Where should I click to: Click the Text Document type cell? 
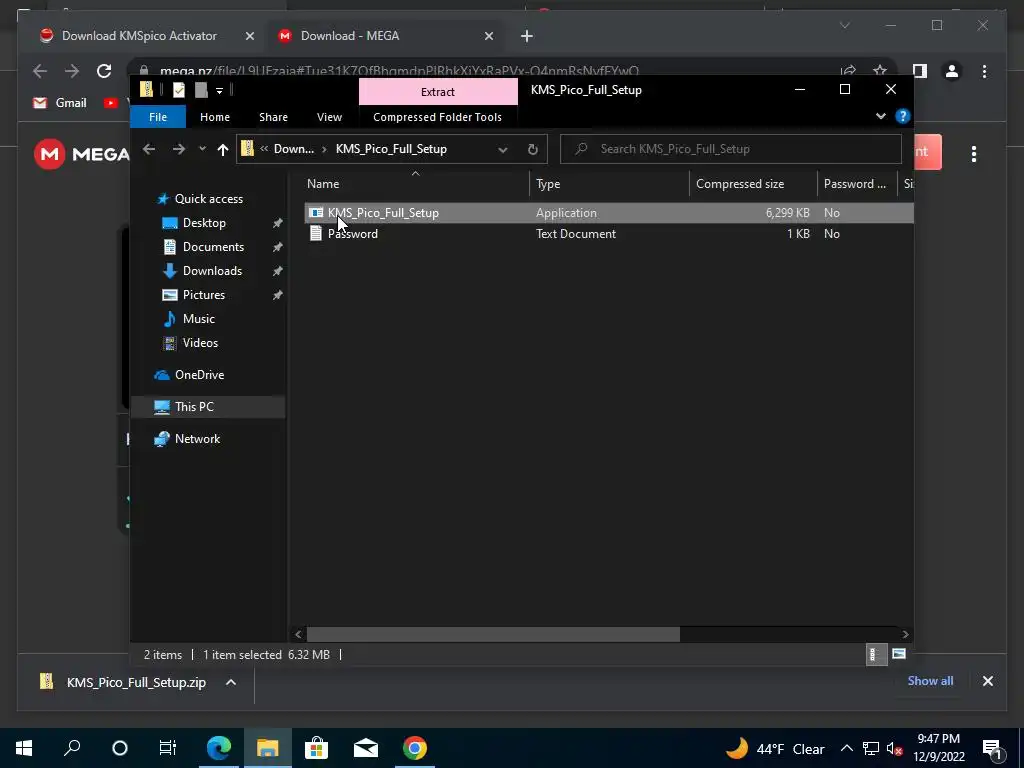[x=575, y=234]
